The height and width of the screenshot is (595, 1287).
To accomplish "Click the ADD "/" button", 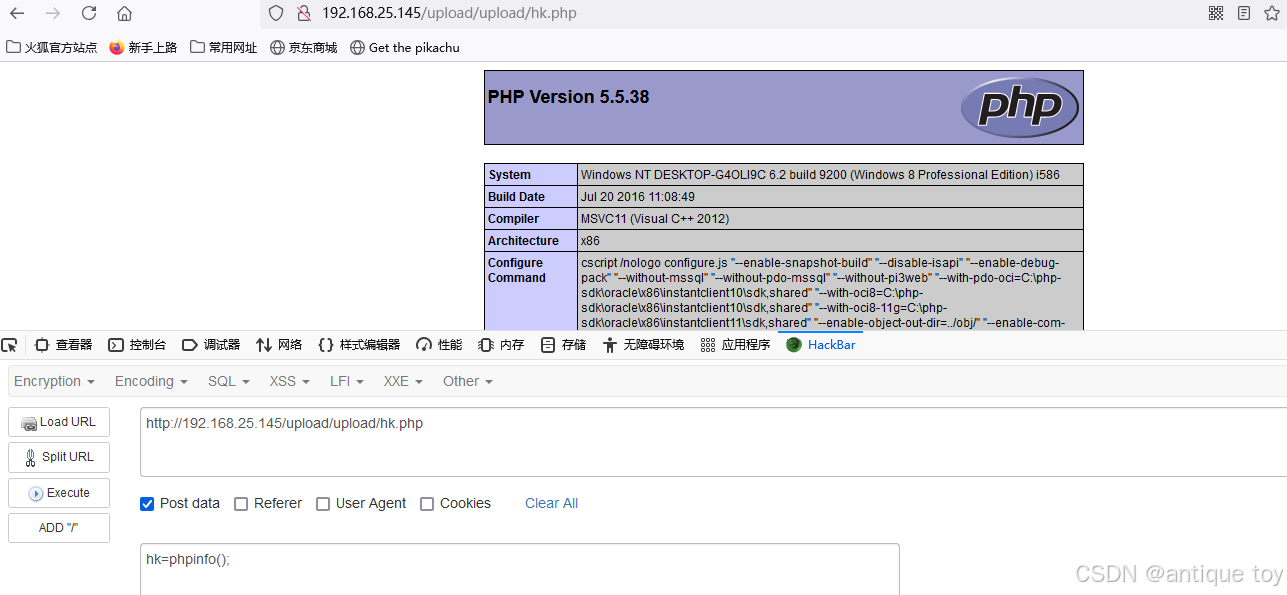I will tap(59, 528).
